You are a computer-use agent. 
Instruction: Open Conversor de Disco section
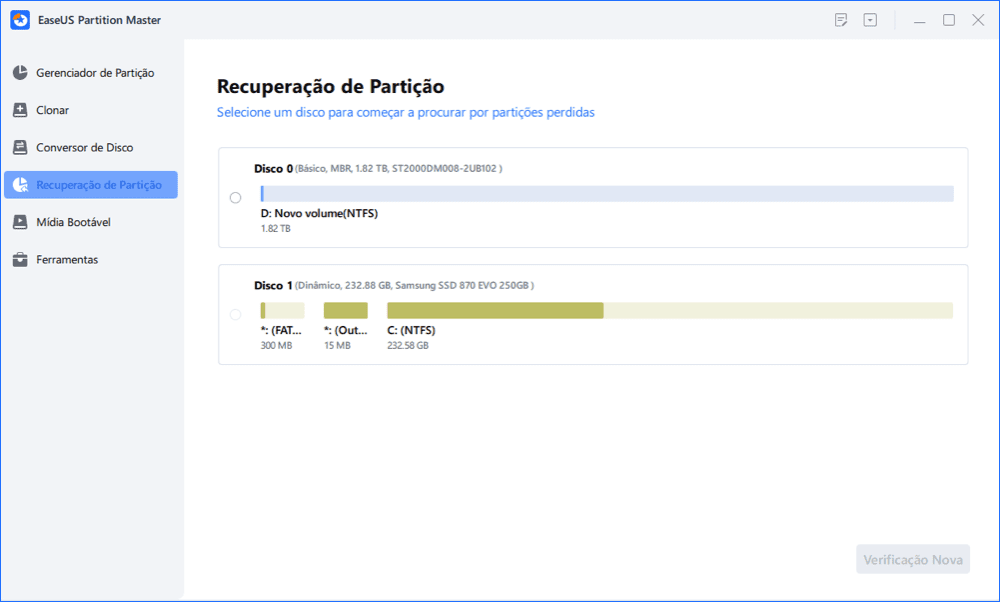pos(91,147)
